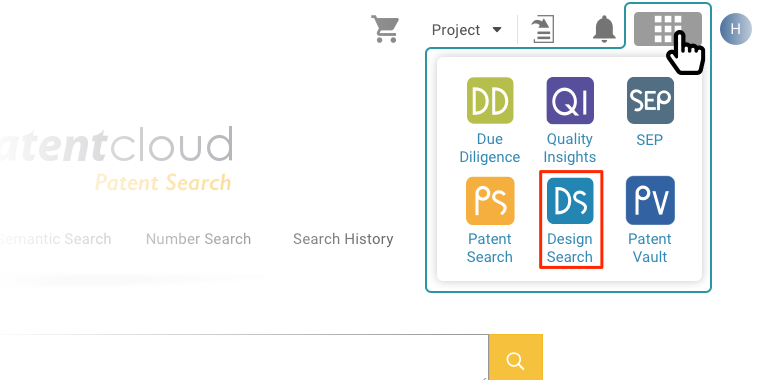Image resolution: width=758 pixels, height=380 pixels.
Task: Open the user avatar H
Action: click(x=735, y=29)
